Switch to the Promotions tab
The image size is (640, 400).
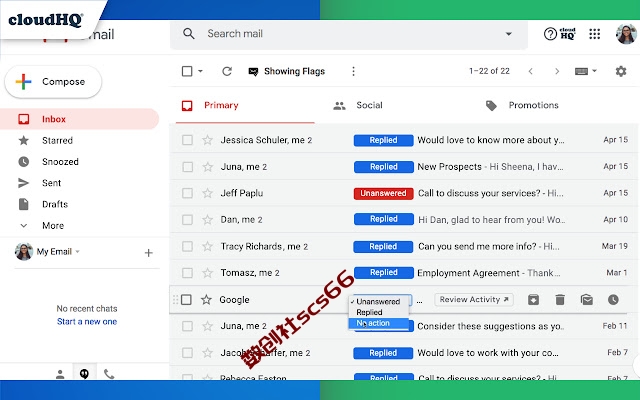coord(522,106)
